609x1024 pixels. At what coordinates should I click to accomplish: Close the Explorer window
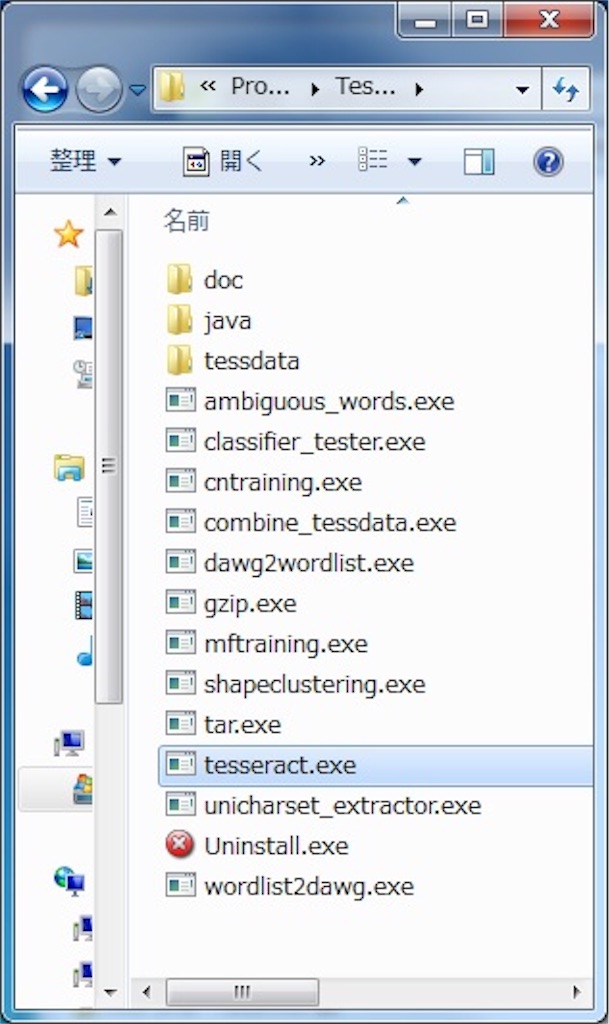tap(548, 20)
